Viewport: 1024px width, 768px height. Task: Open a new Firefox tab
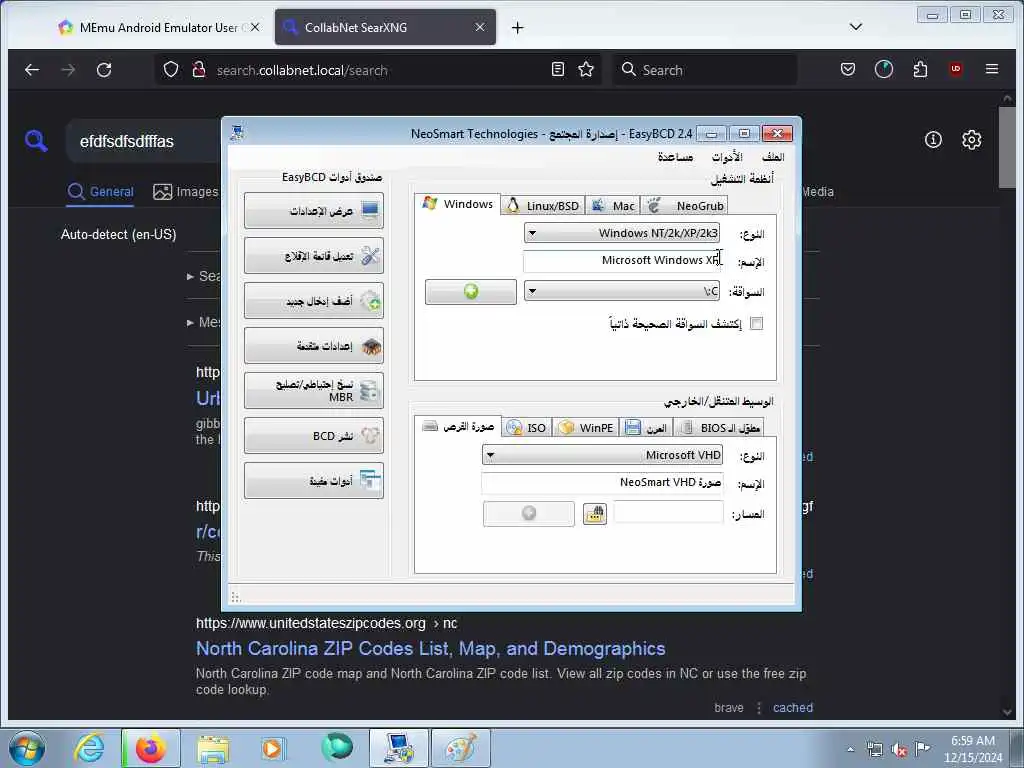pyautogui.click(x=517, y=27)
